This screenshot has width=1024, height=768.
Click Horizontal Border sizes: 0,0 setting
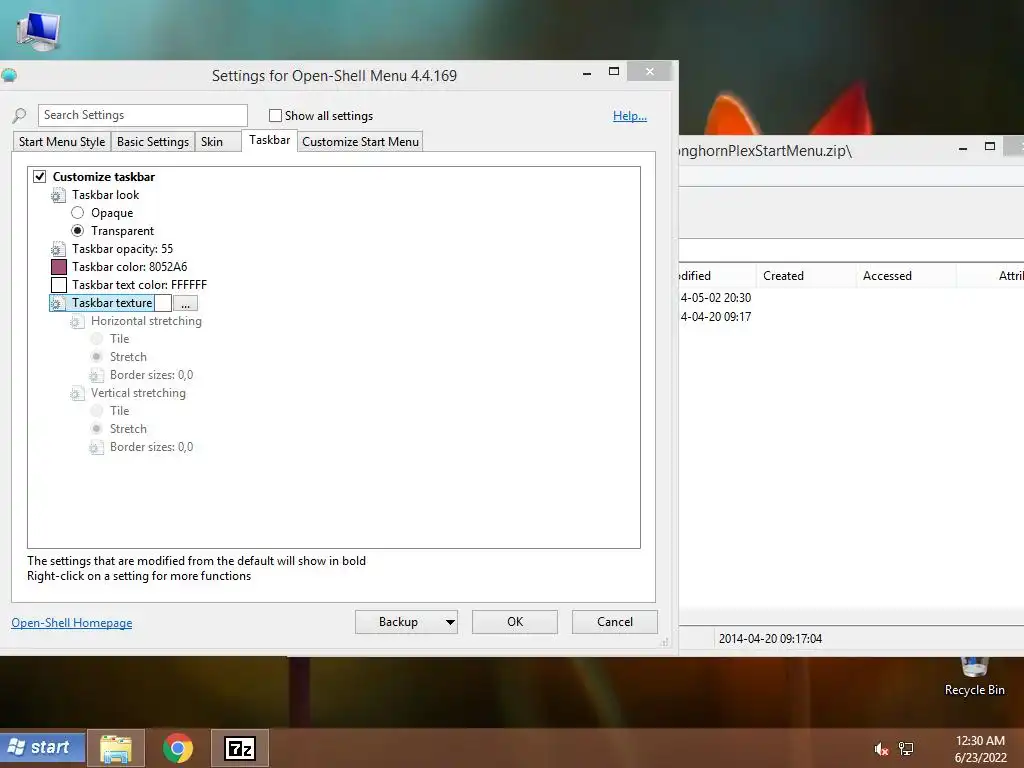[x=152, y=375]
